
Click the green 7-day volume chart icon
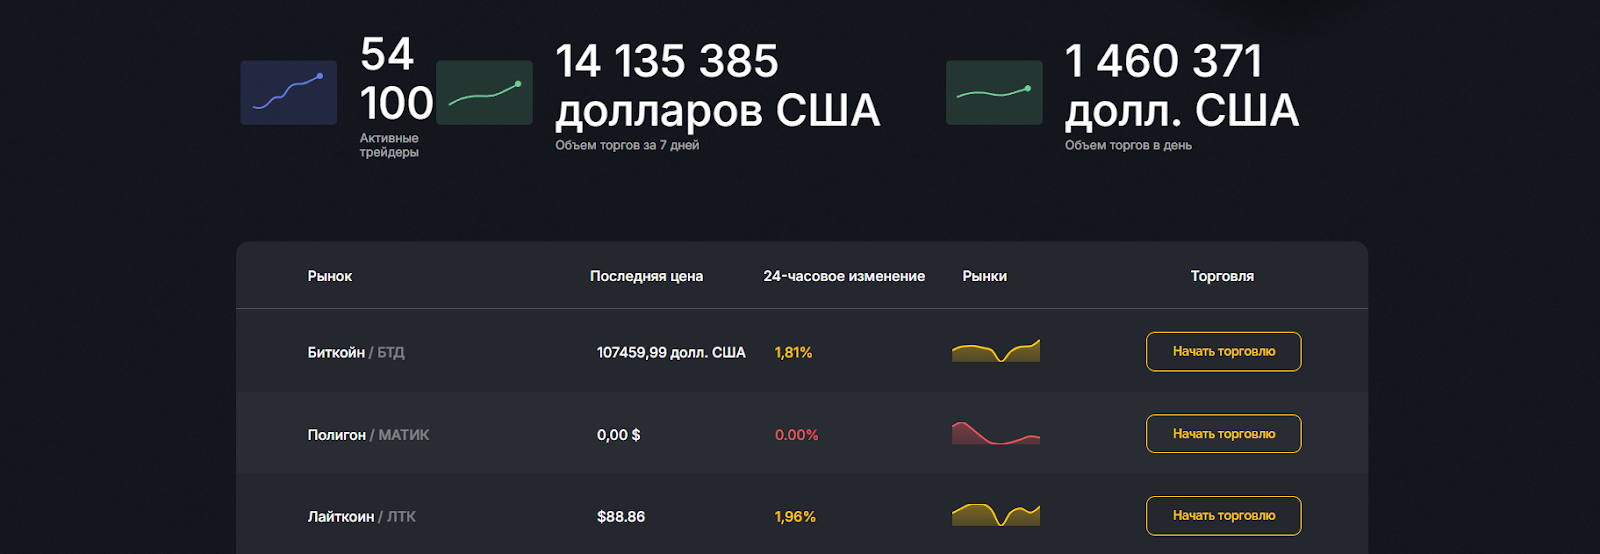[x=484, y=93]
